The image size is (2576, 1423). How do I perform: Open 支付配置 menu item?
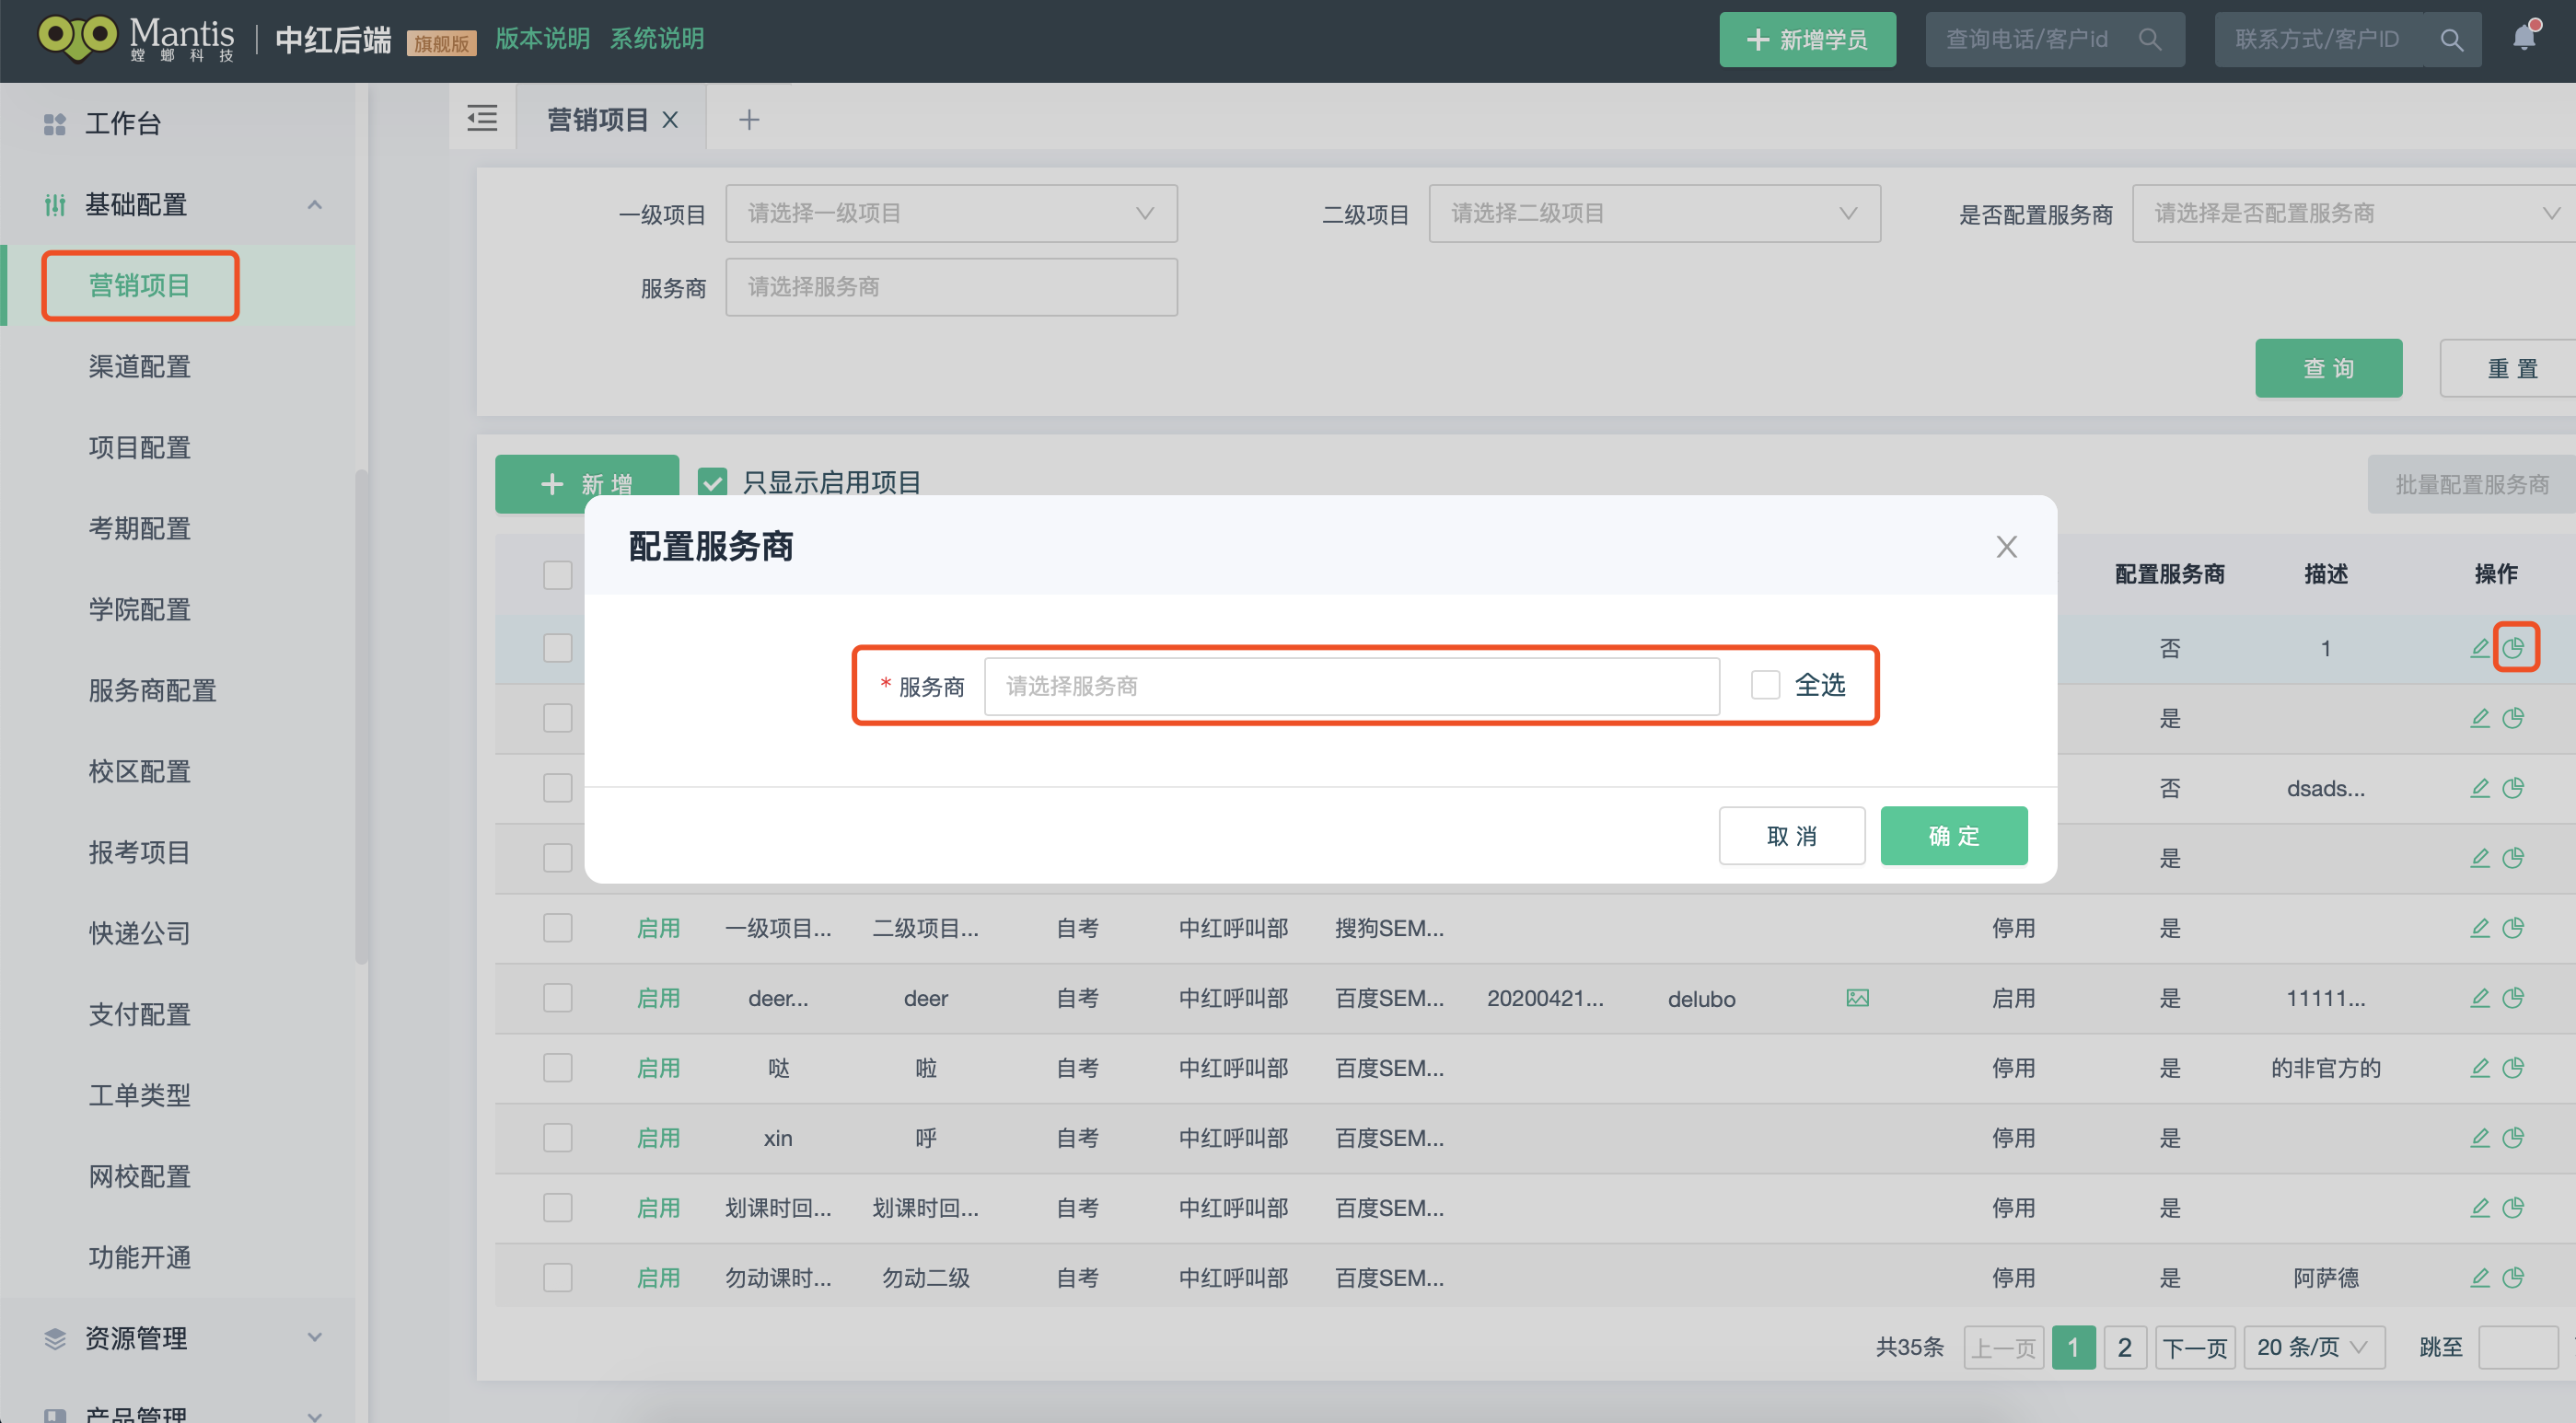[x=139, y=1014]
